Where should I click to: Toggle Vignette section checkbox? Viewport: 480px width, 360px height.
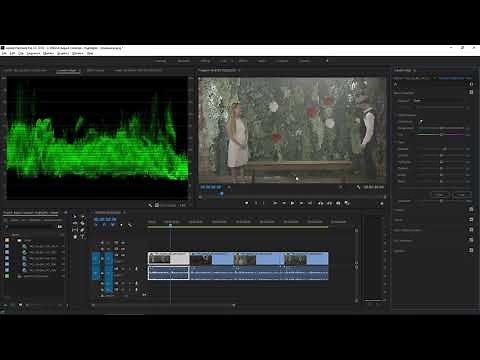pos(471,250)
